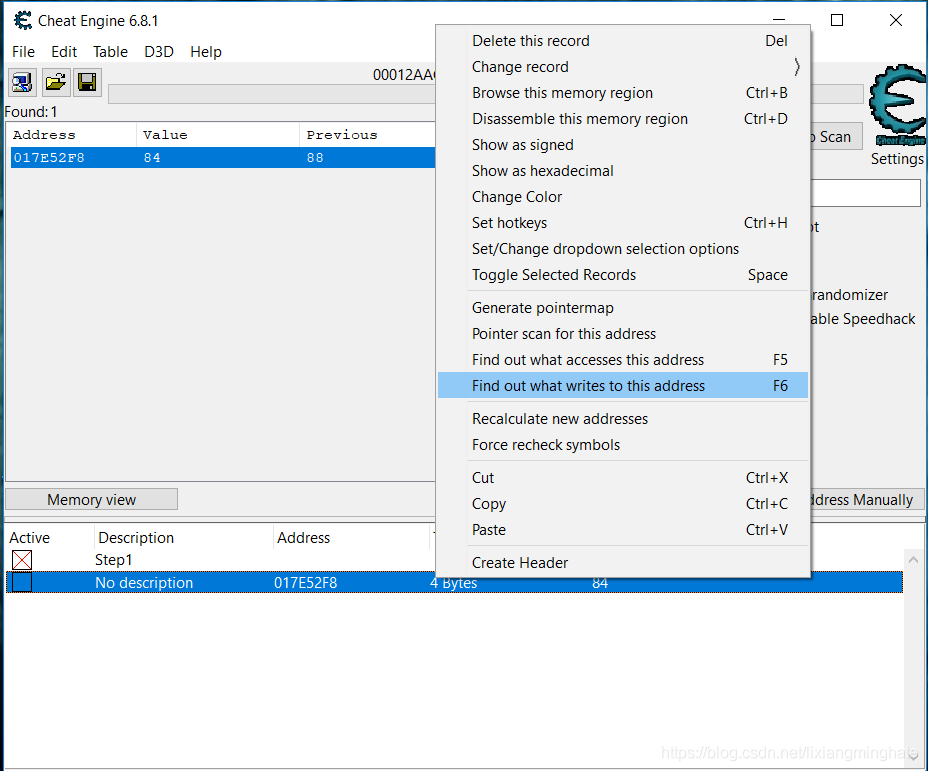Click the partially hidden Scan button
928x771 pixels.
tap(836, 137)
